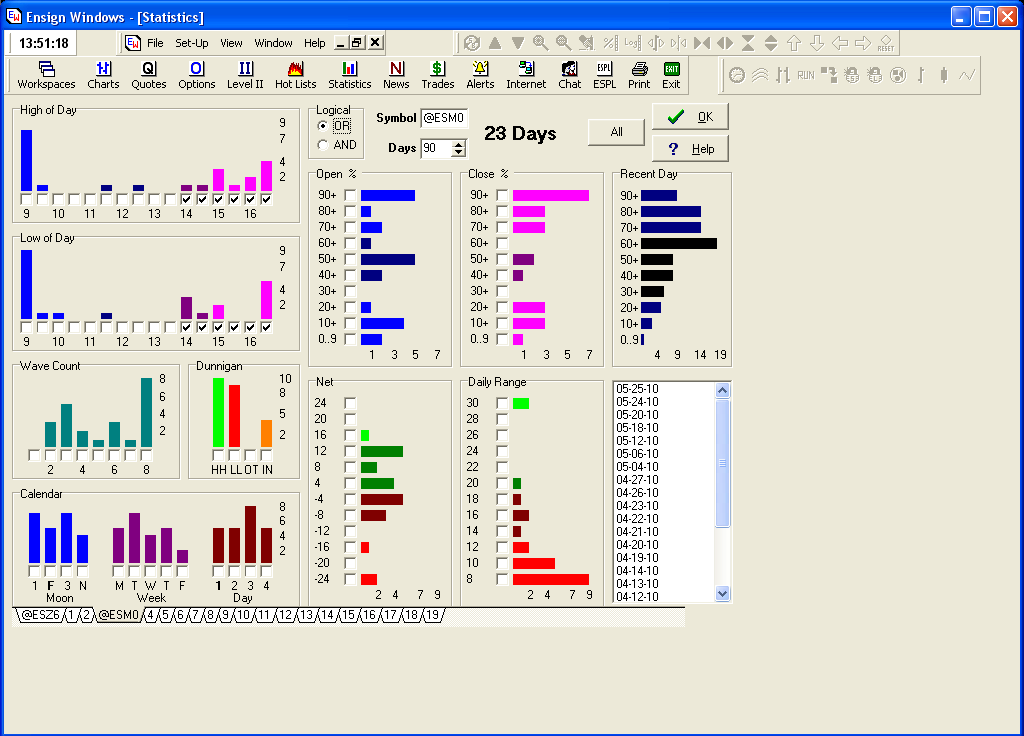Click the grayed RESET chart icon
This screenshot has width=1024, height=736.
[x=886, y=43]
